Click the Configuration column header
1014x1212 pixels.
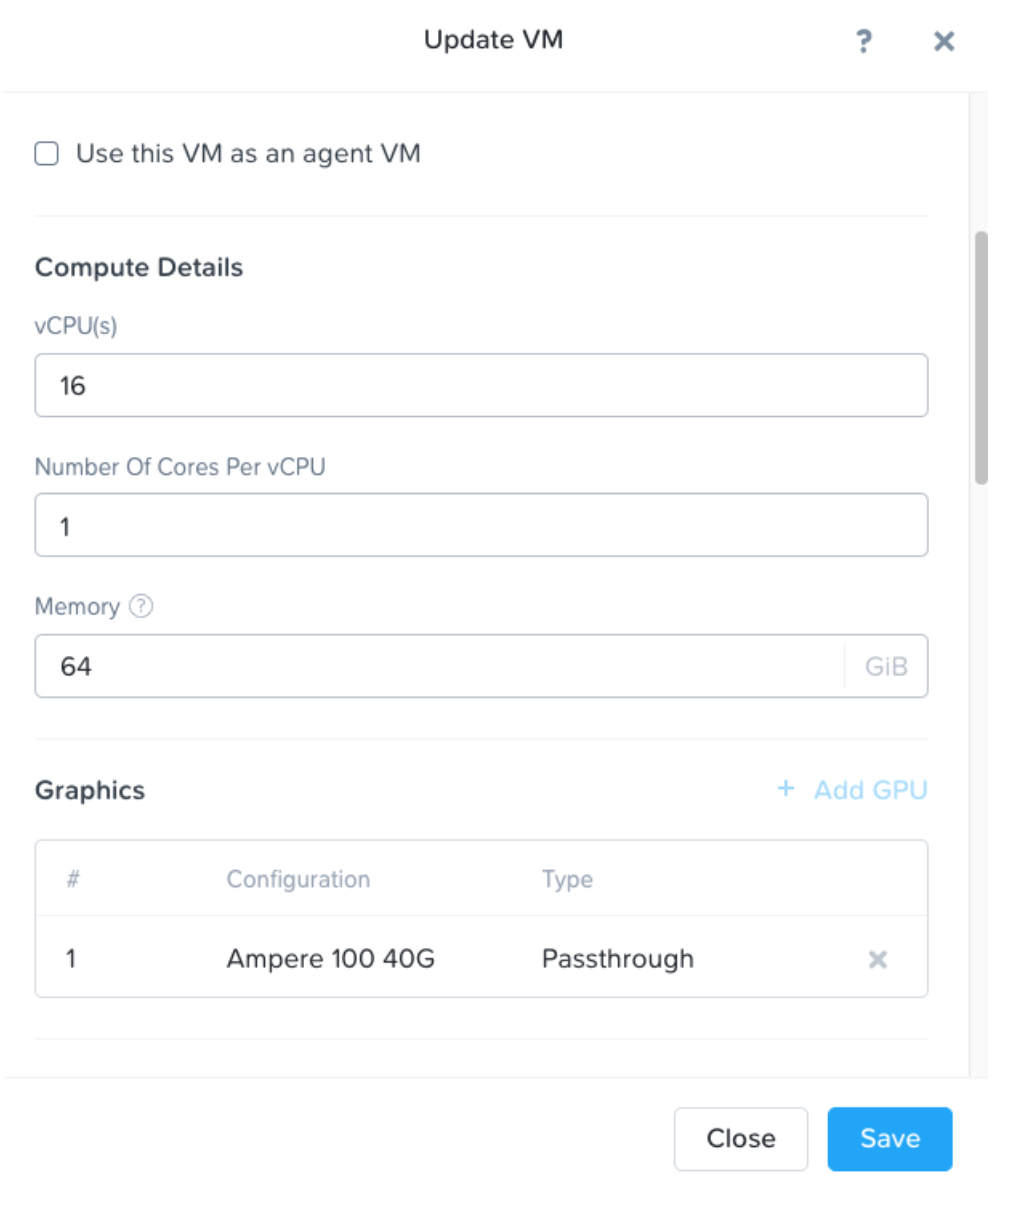[298, 879]
